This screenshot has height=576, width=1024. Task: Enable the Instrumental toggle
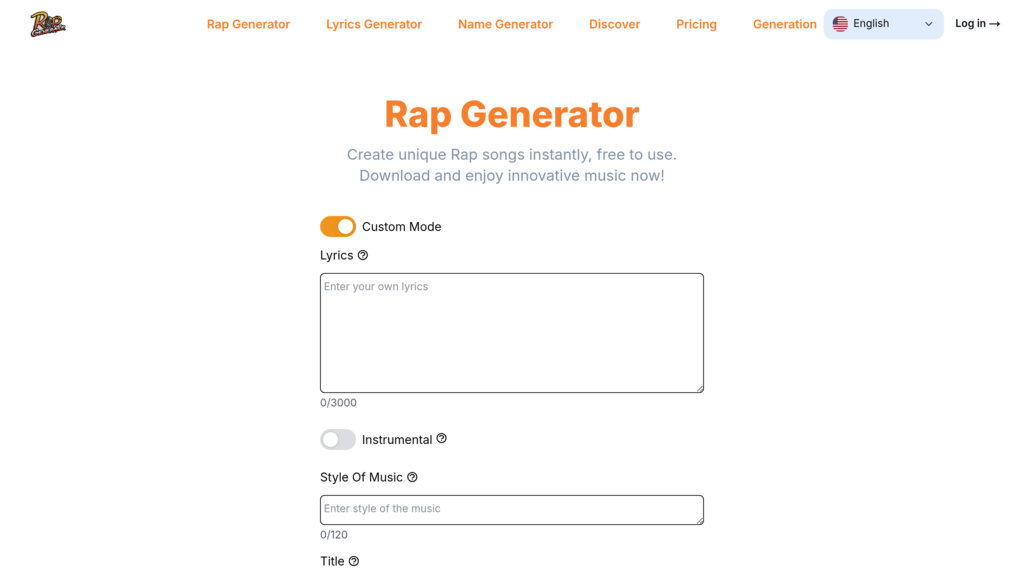click(338, 440)
